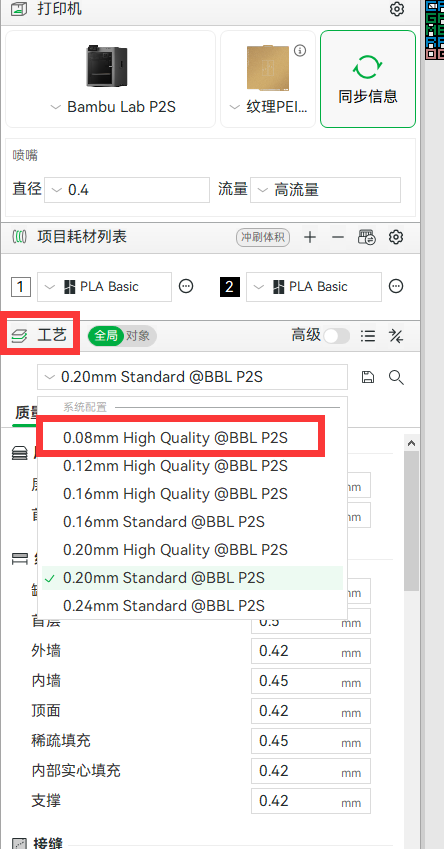
Task: Click the 同步信息 sync button
Action: [368, 79]
